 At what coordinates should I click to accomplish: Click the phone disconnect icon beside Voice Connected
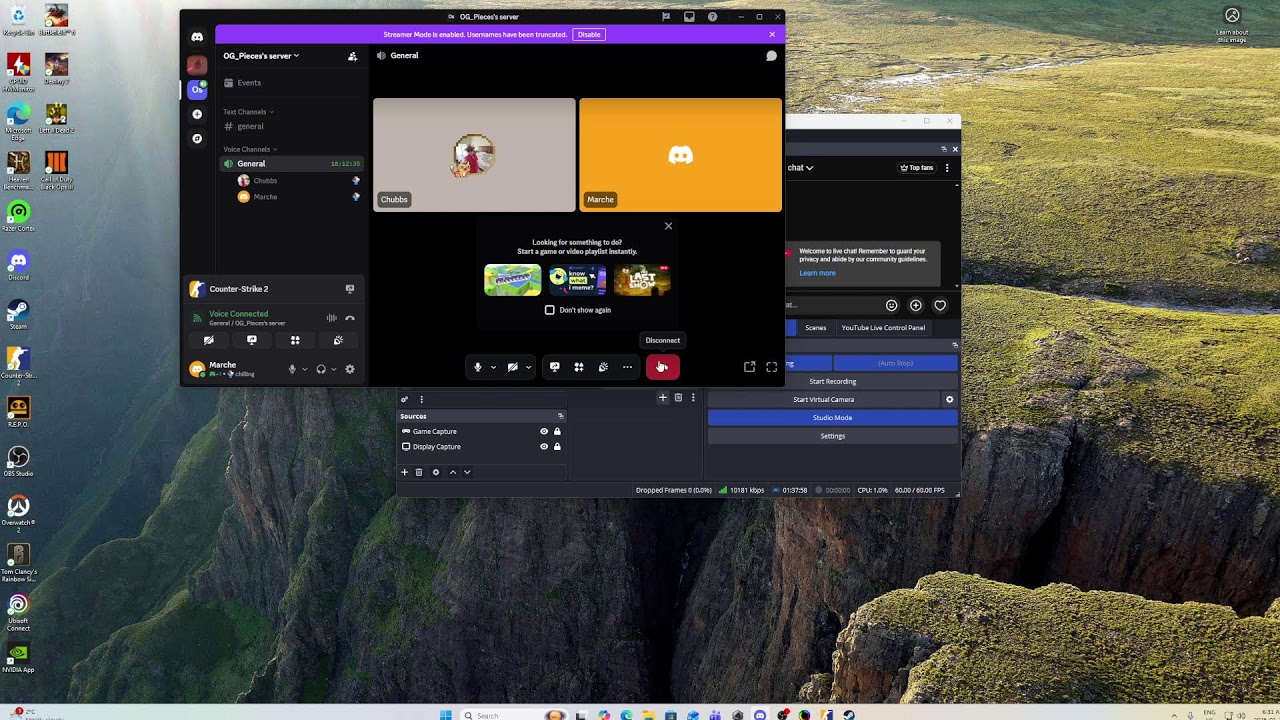point(350,318)
